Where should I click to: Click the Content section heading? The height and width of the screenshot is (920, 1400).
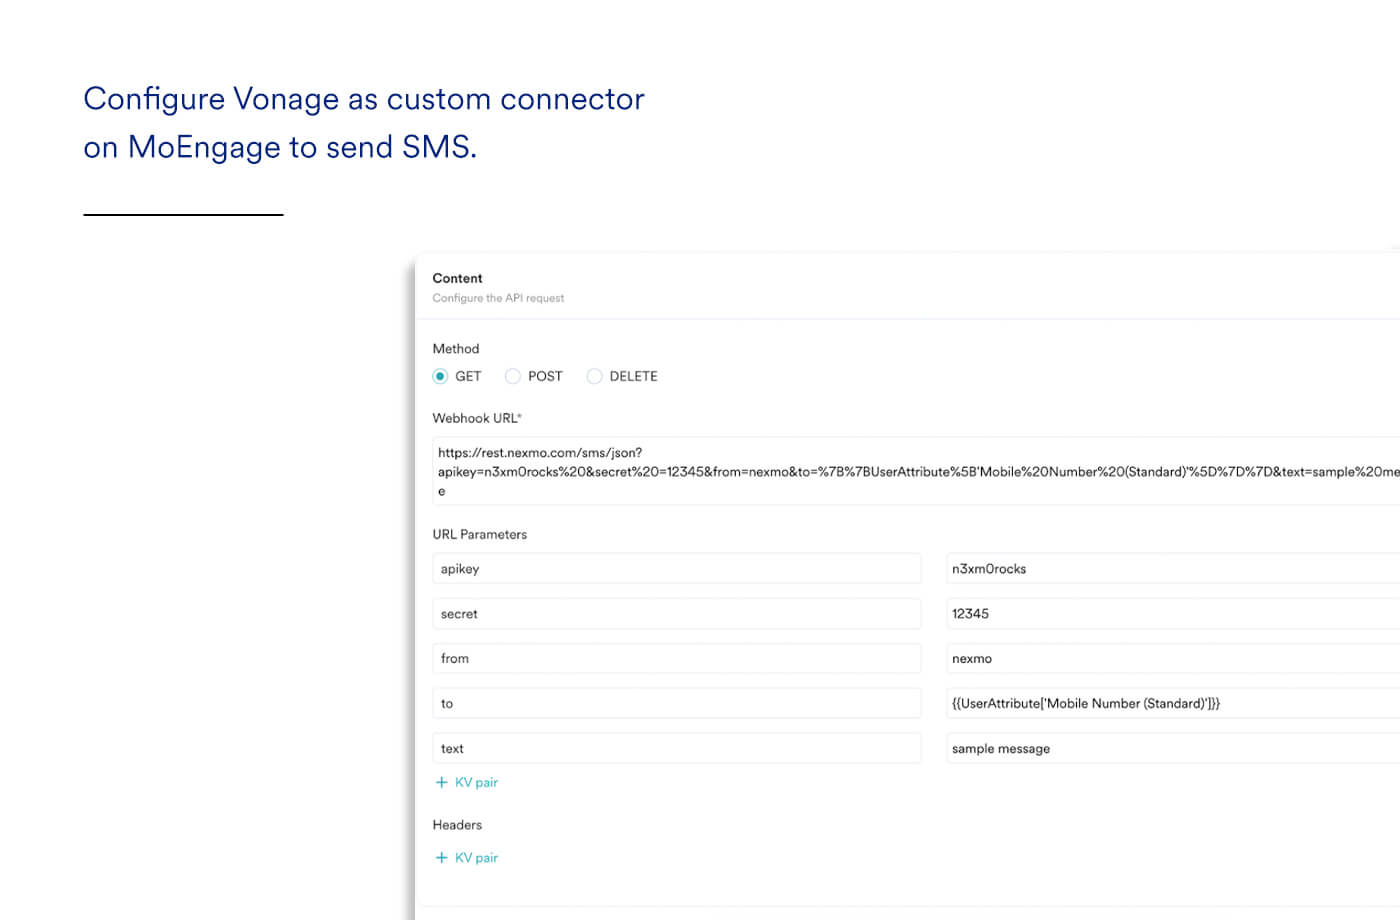(457, 279)
